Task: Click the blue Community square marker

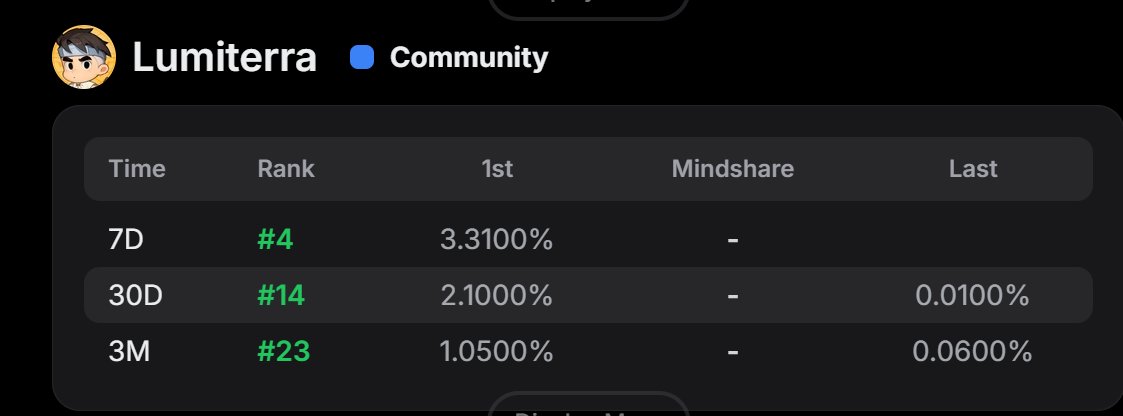Action: tap(362, 58)
